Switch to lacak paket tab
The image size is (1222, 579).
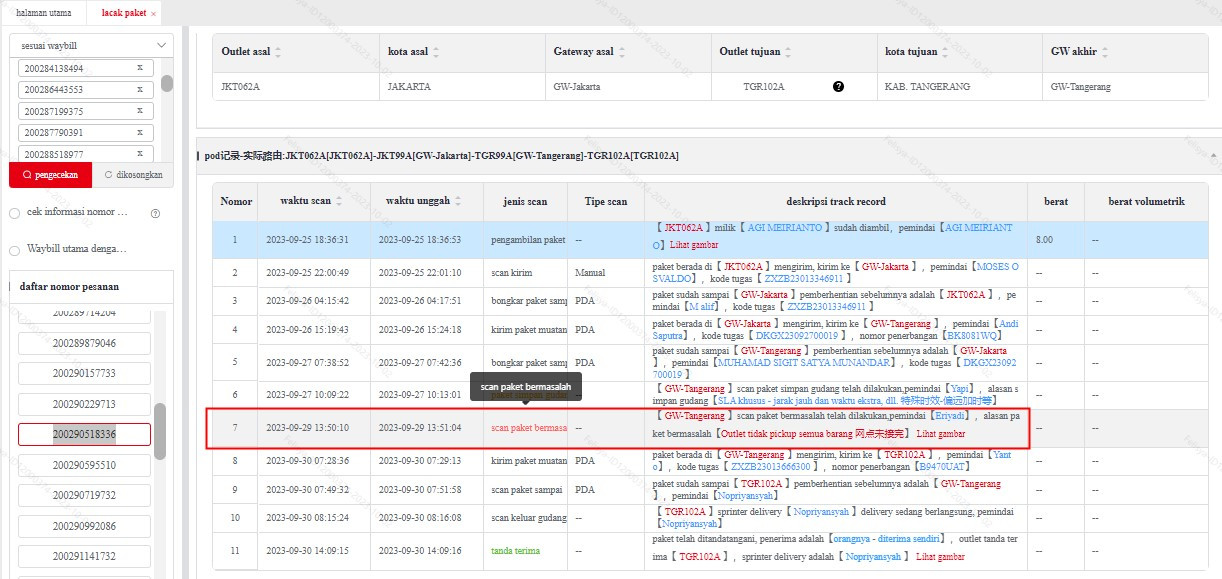tap(124, 14)
